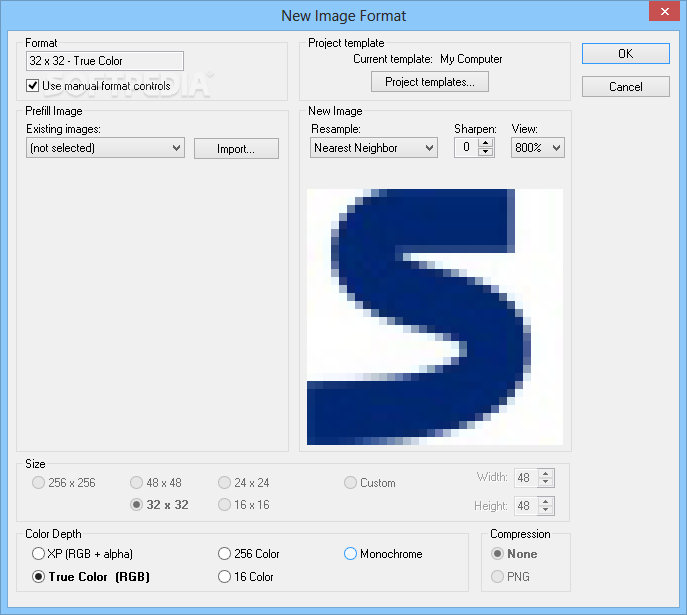Click the Format text field
This screenshot has height=615, width=687.
coord(105,61)
